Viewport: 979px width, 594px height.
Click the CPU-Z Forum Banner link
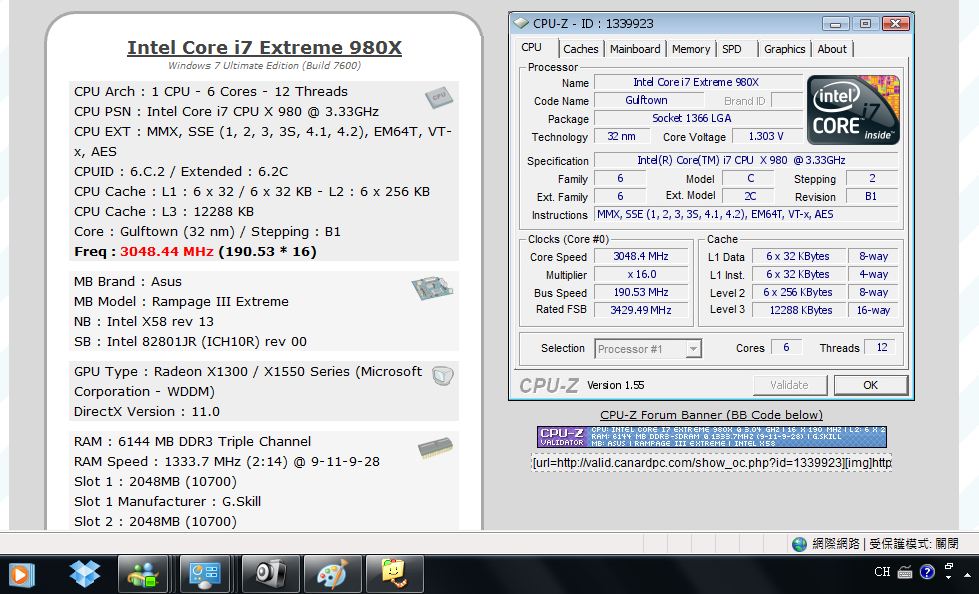711,415
